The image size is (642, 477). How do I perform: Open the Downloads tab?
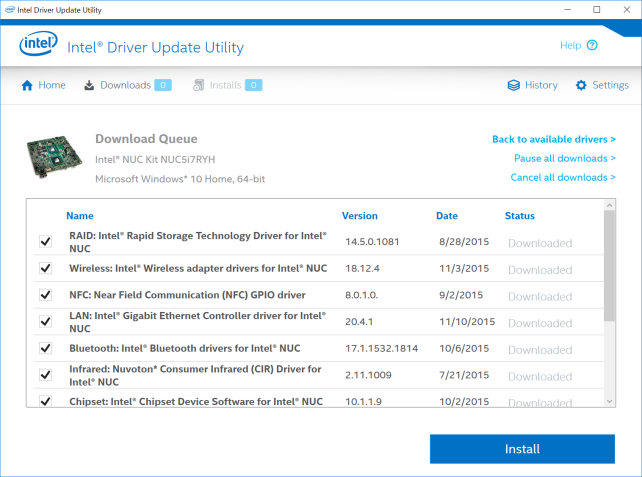tap(128, 85)
